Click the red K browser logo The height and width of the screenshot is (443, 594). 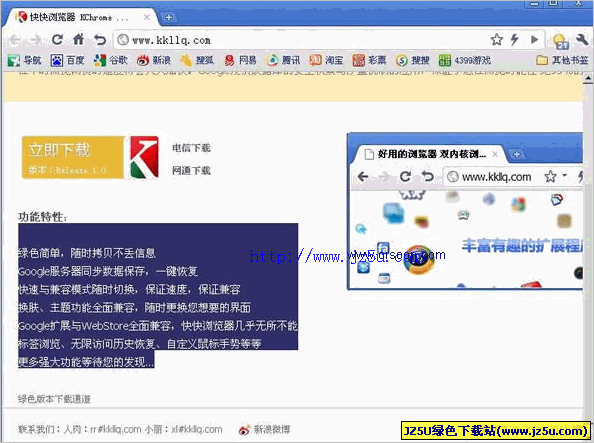144,157
